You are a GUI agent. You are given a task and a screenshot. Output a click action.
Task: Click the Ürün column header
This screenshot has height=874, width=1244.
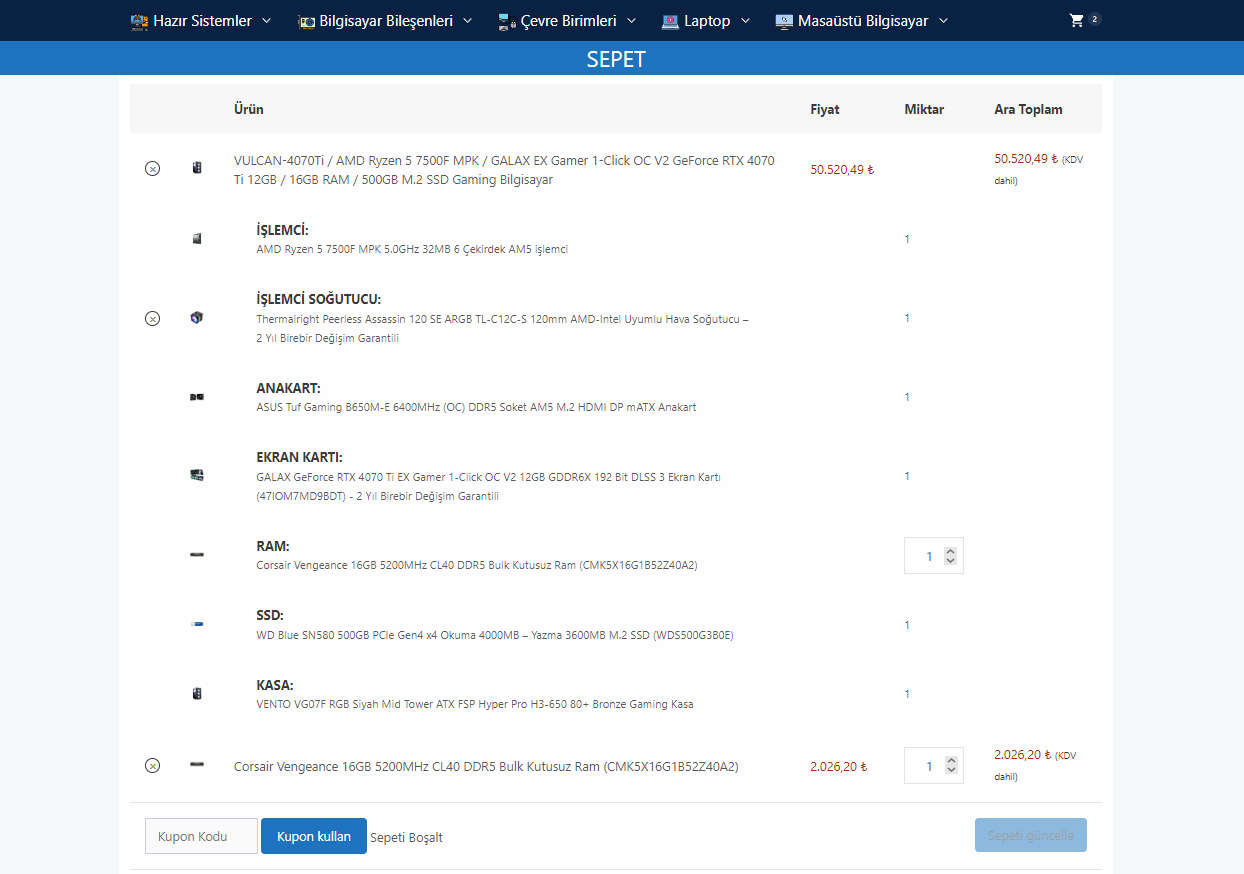(x=249, y=109)
